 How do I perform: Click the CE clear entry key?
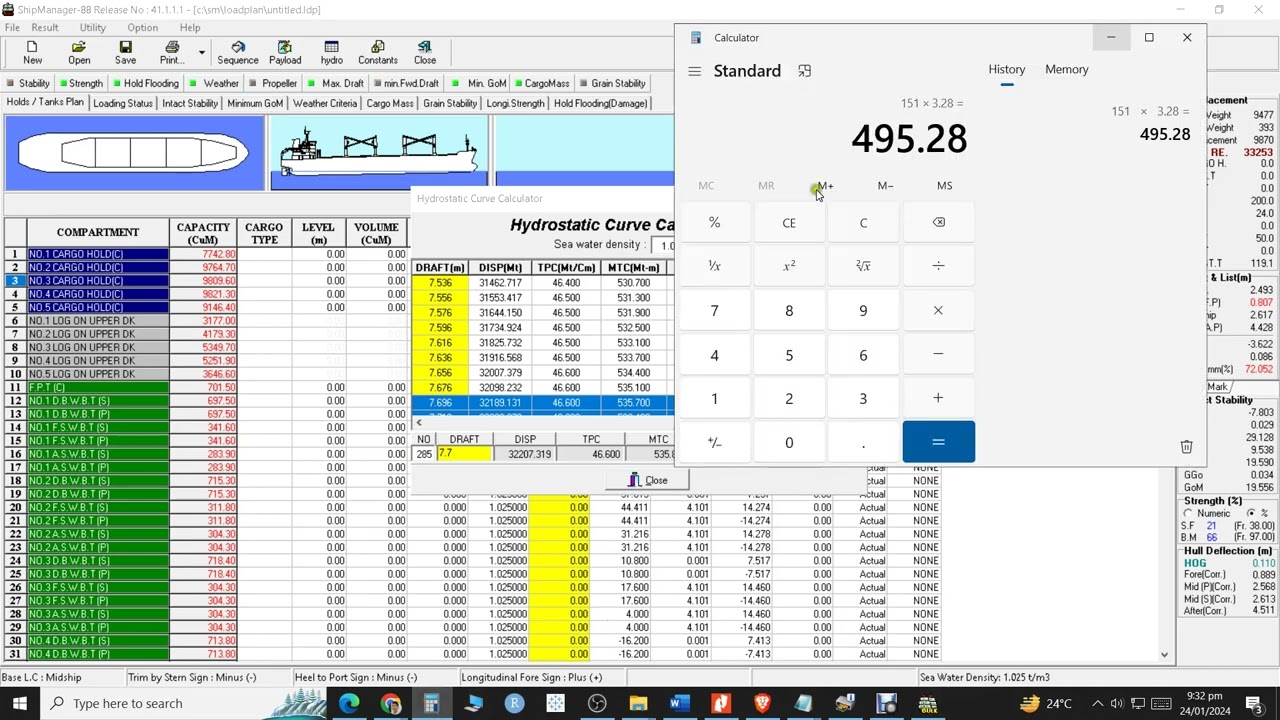(789, 223)
